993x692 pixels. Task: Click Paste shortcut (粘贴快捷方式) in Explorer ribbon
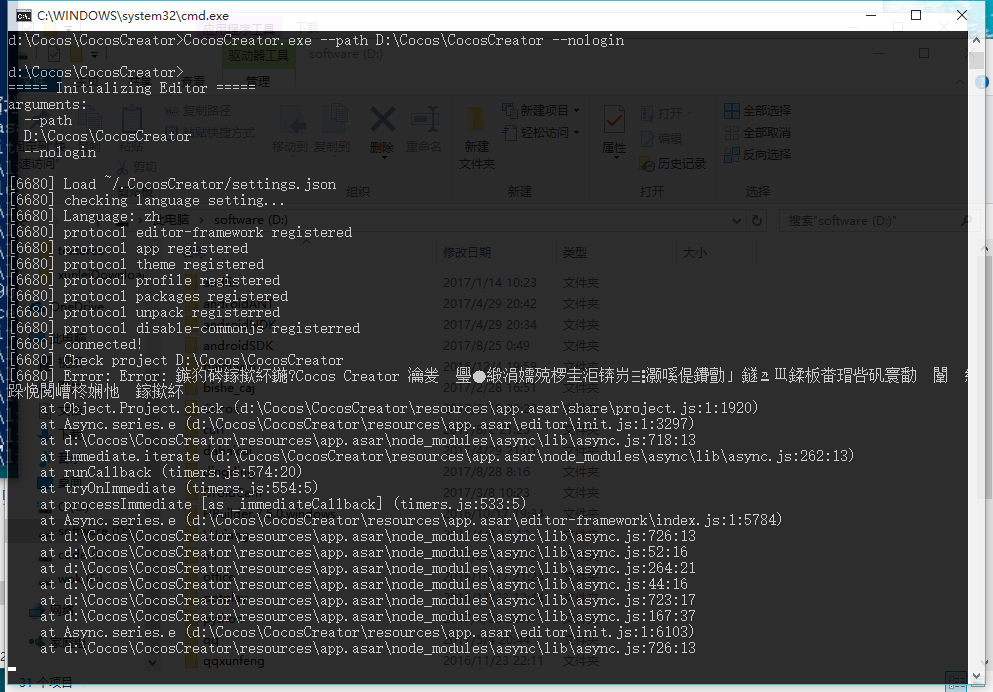[x=210, y=132]
